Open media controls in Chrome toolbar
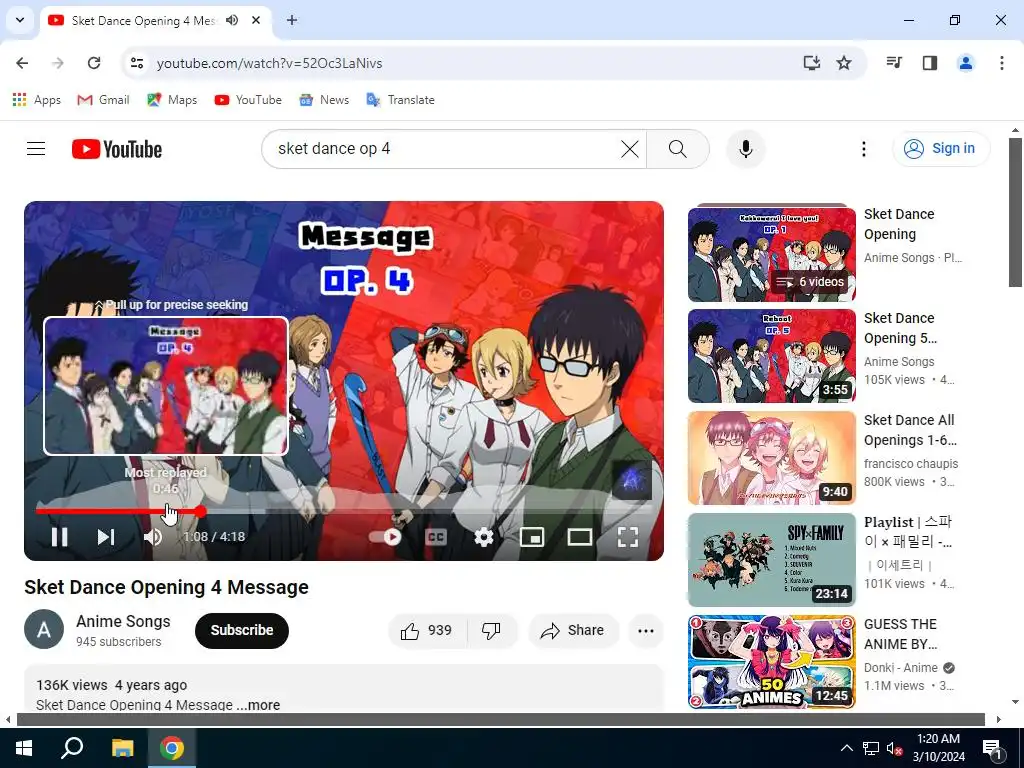The height and width of the screenshot is (768, 1024). 894,63
